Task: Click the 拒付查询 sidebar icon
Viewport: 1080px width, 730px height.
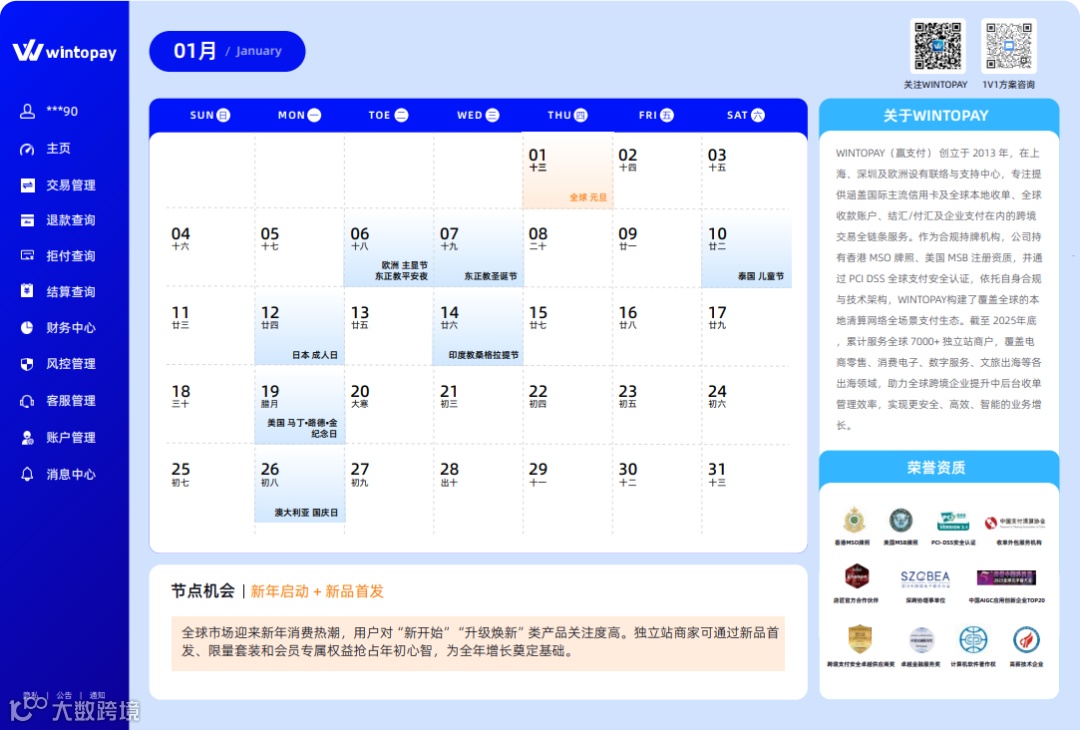Action: [x=27, y=256]
